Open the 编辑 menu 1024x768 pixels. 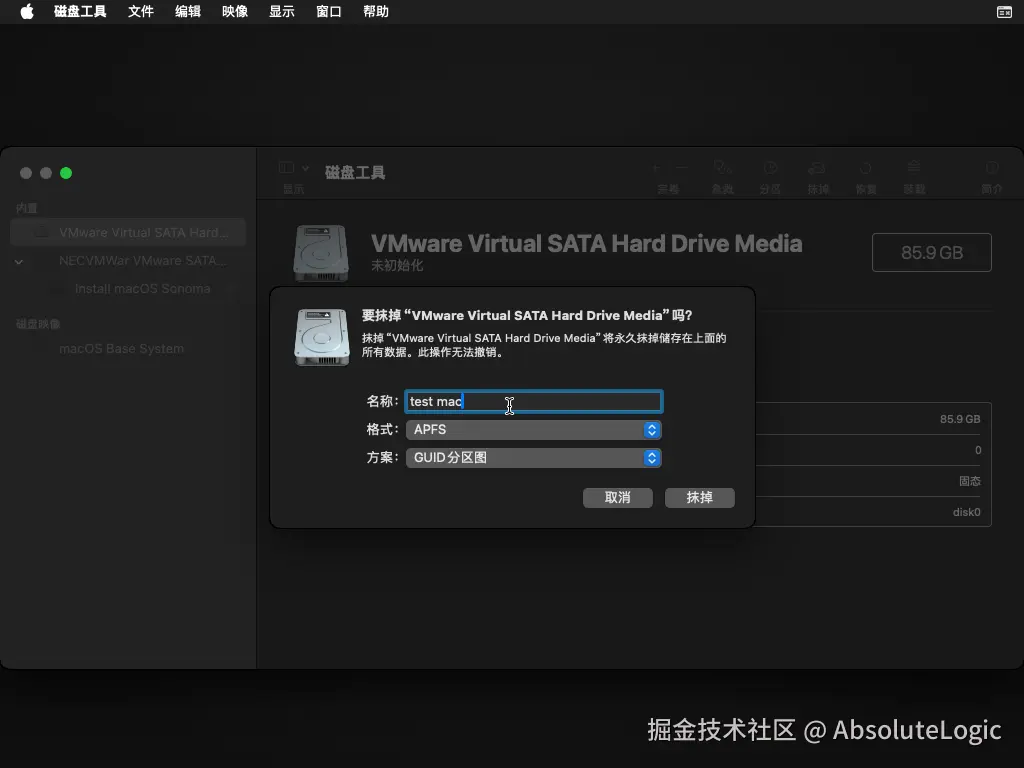(187, 11)
